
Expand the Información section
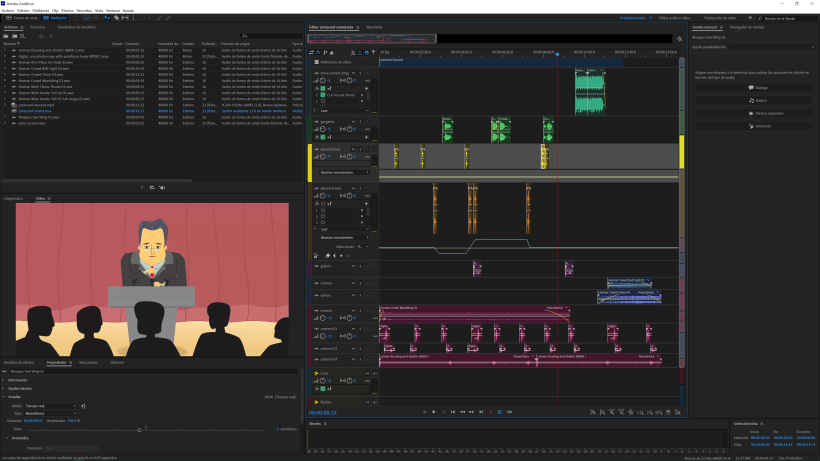[4, 380]
